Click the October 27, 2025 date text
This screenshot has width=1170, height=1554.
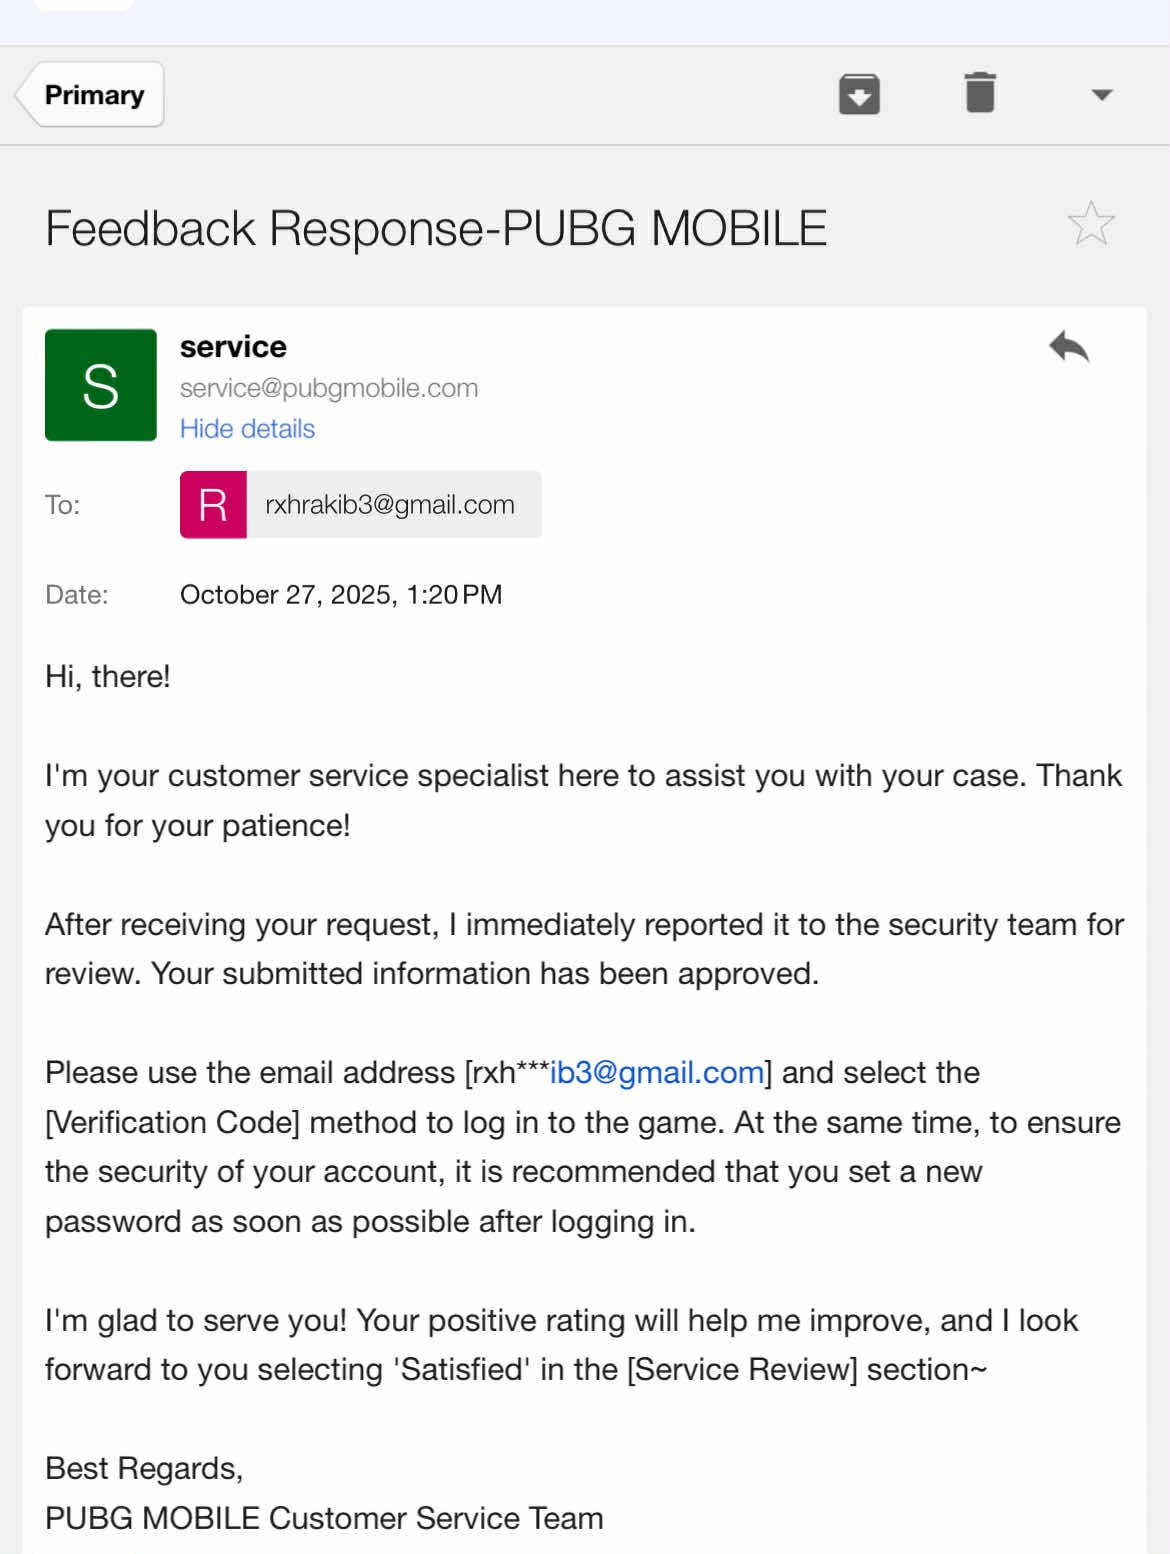tap(341, 595)
